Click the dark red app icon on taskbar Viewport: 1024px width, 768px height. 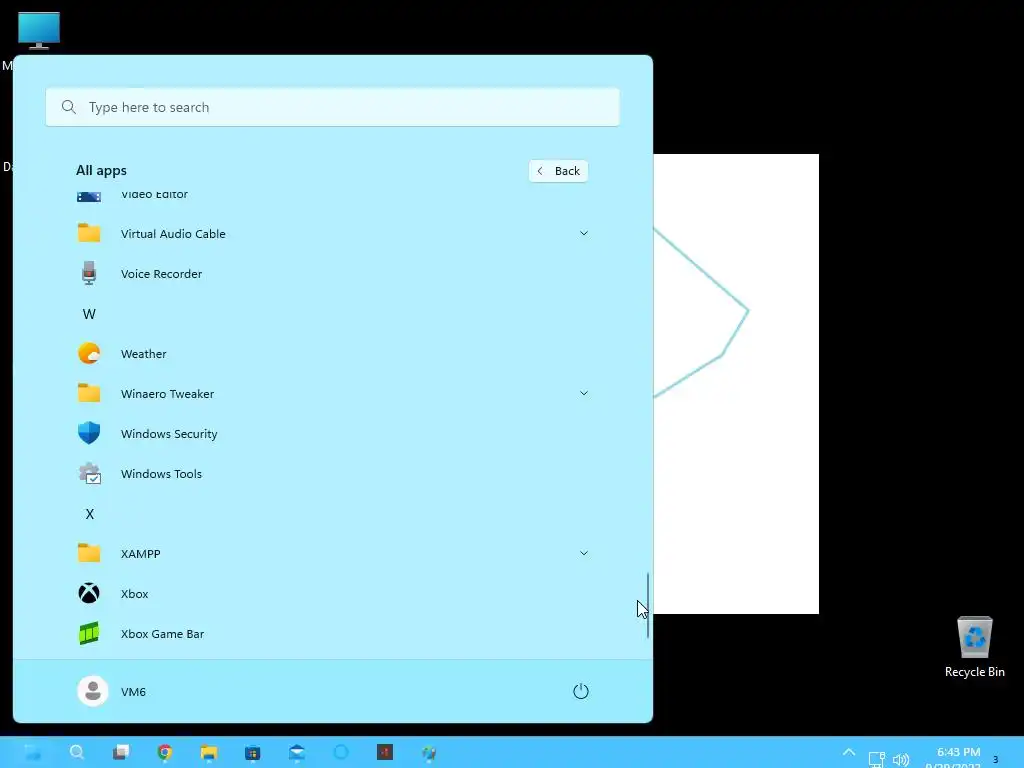(385, 752)
